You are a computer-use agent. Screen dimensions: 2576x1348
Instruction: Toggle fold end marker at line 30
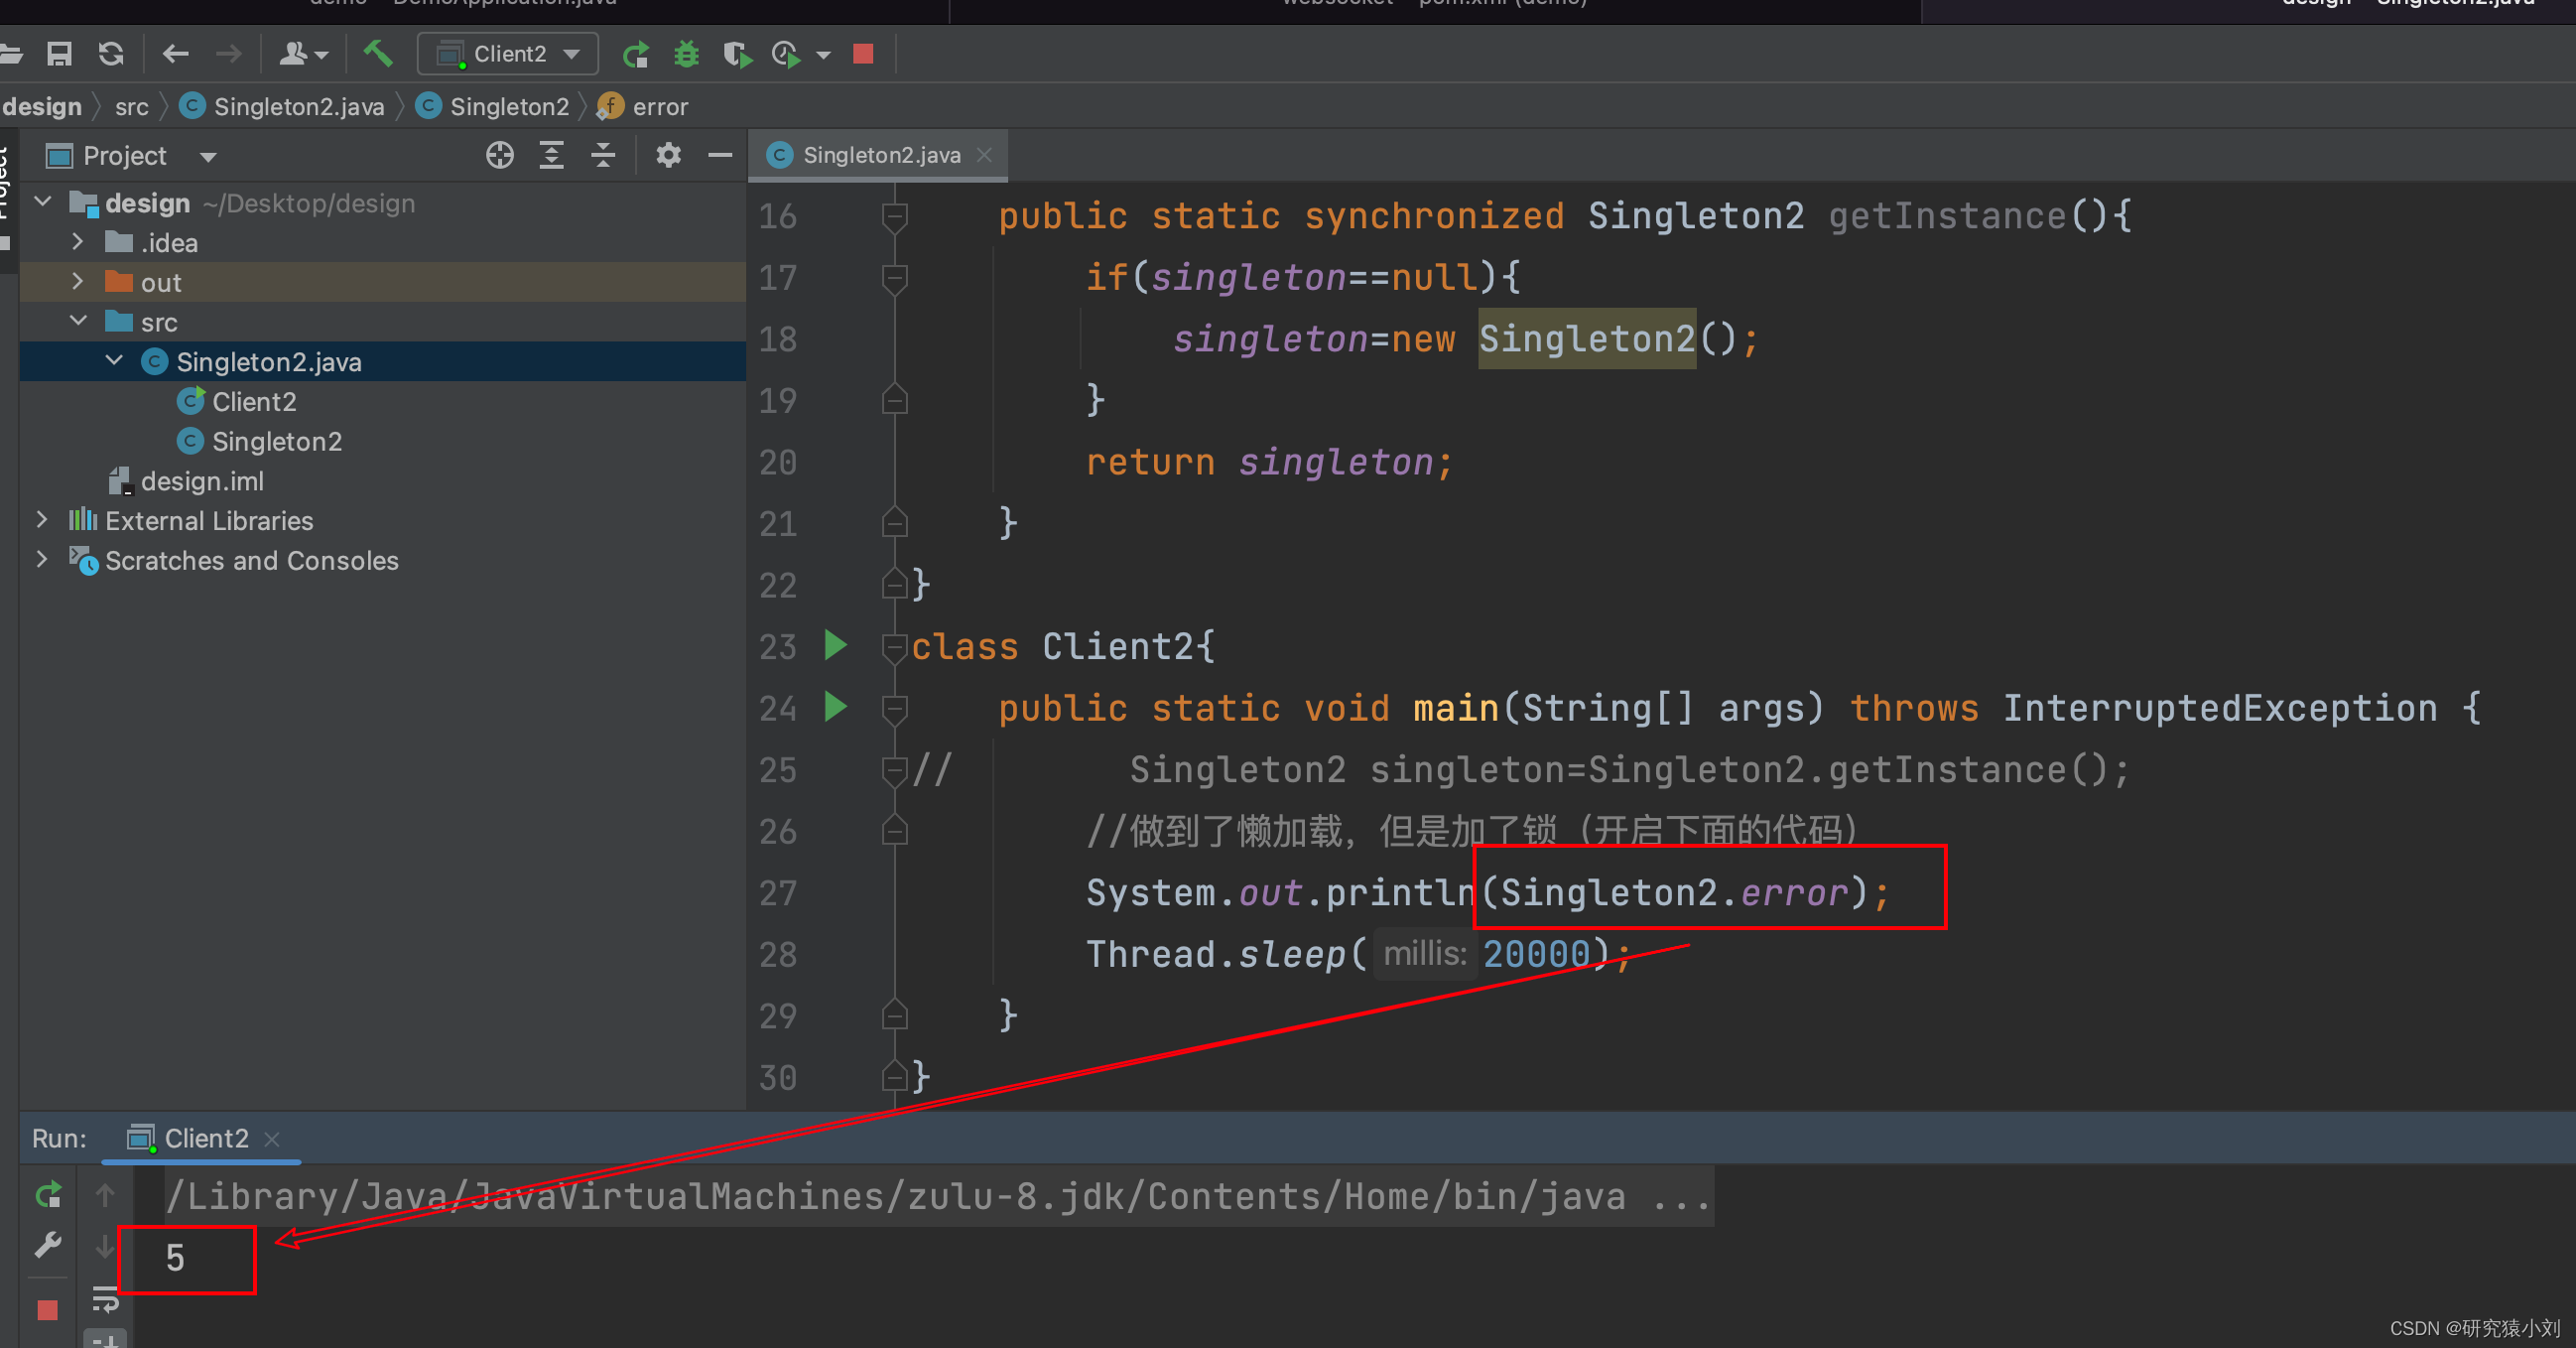(x=895, y=1076)
